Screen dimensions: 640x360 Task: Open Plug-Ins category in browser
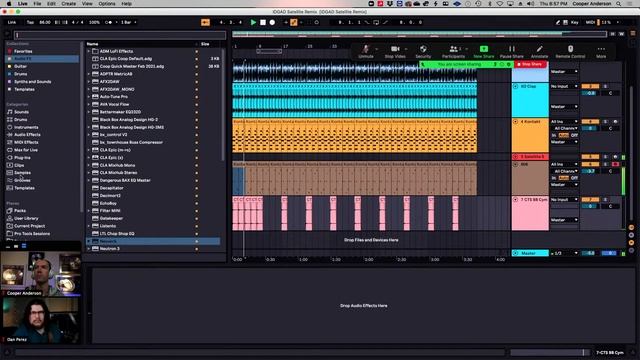tap(22, 158)
